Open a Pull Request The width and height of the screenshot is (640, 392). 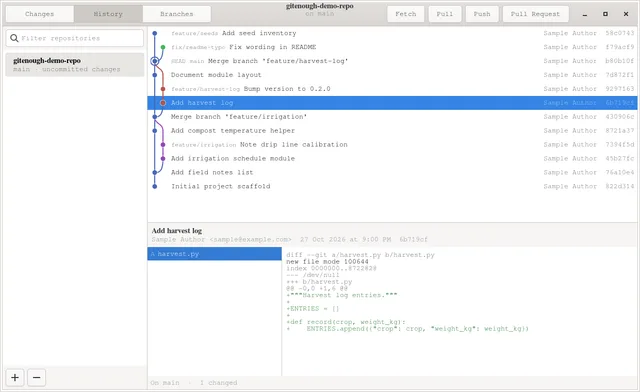[x=536, y=14]
